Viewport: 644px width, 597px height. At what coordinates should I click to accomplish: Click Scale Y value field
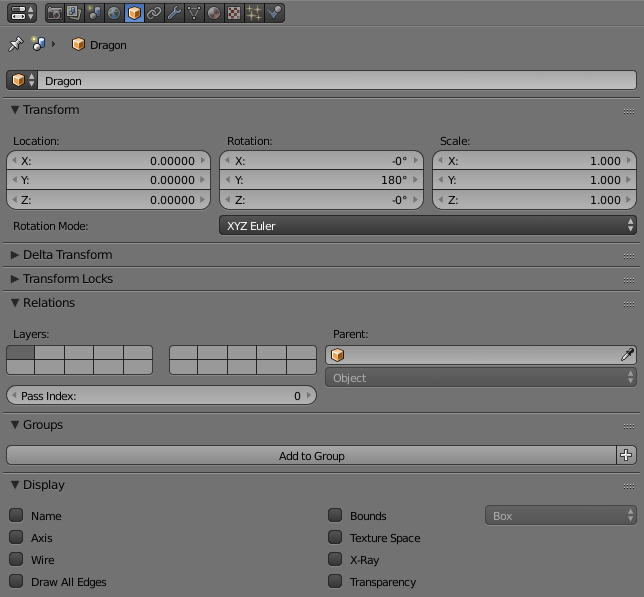[534, 180]
